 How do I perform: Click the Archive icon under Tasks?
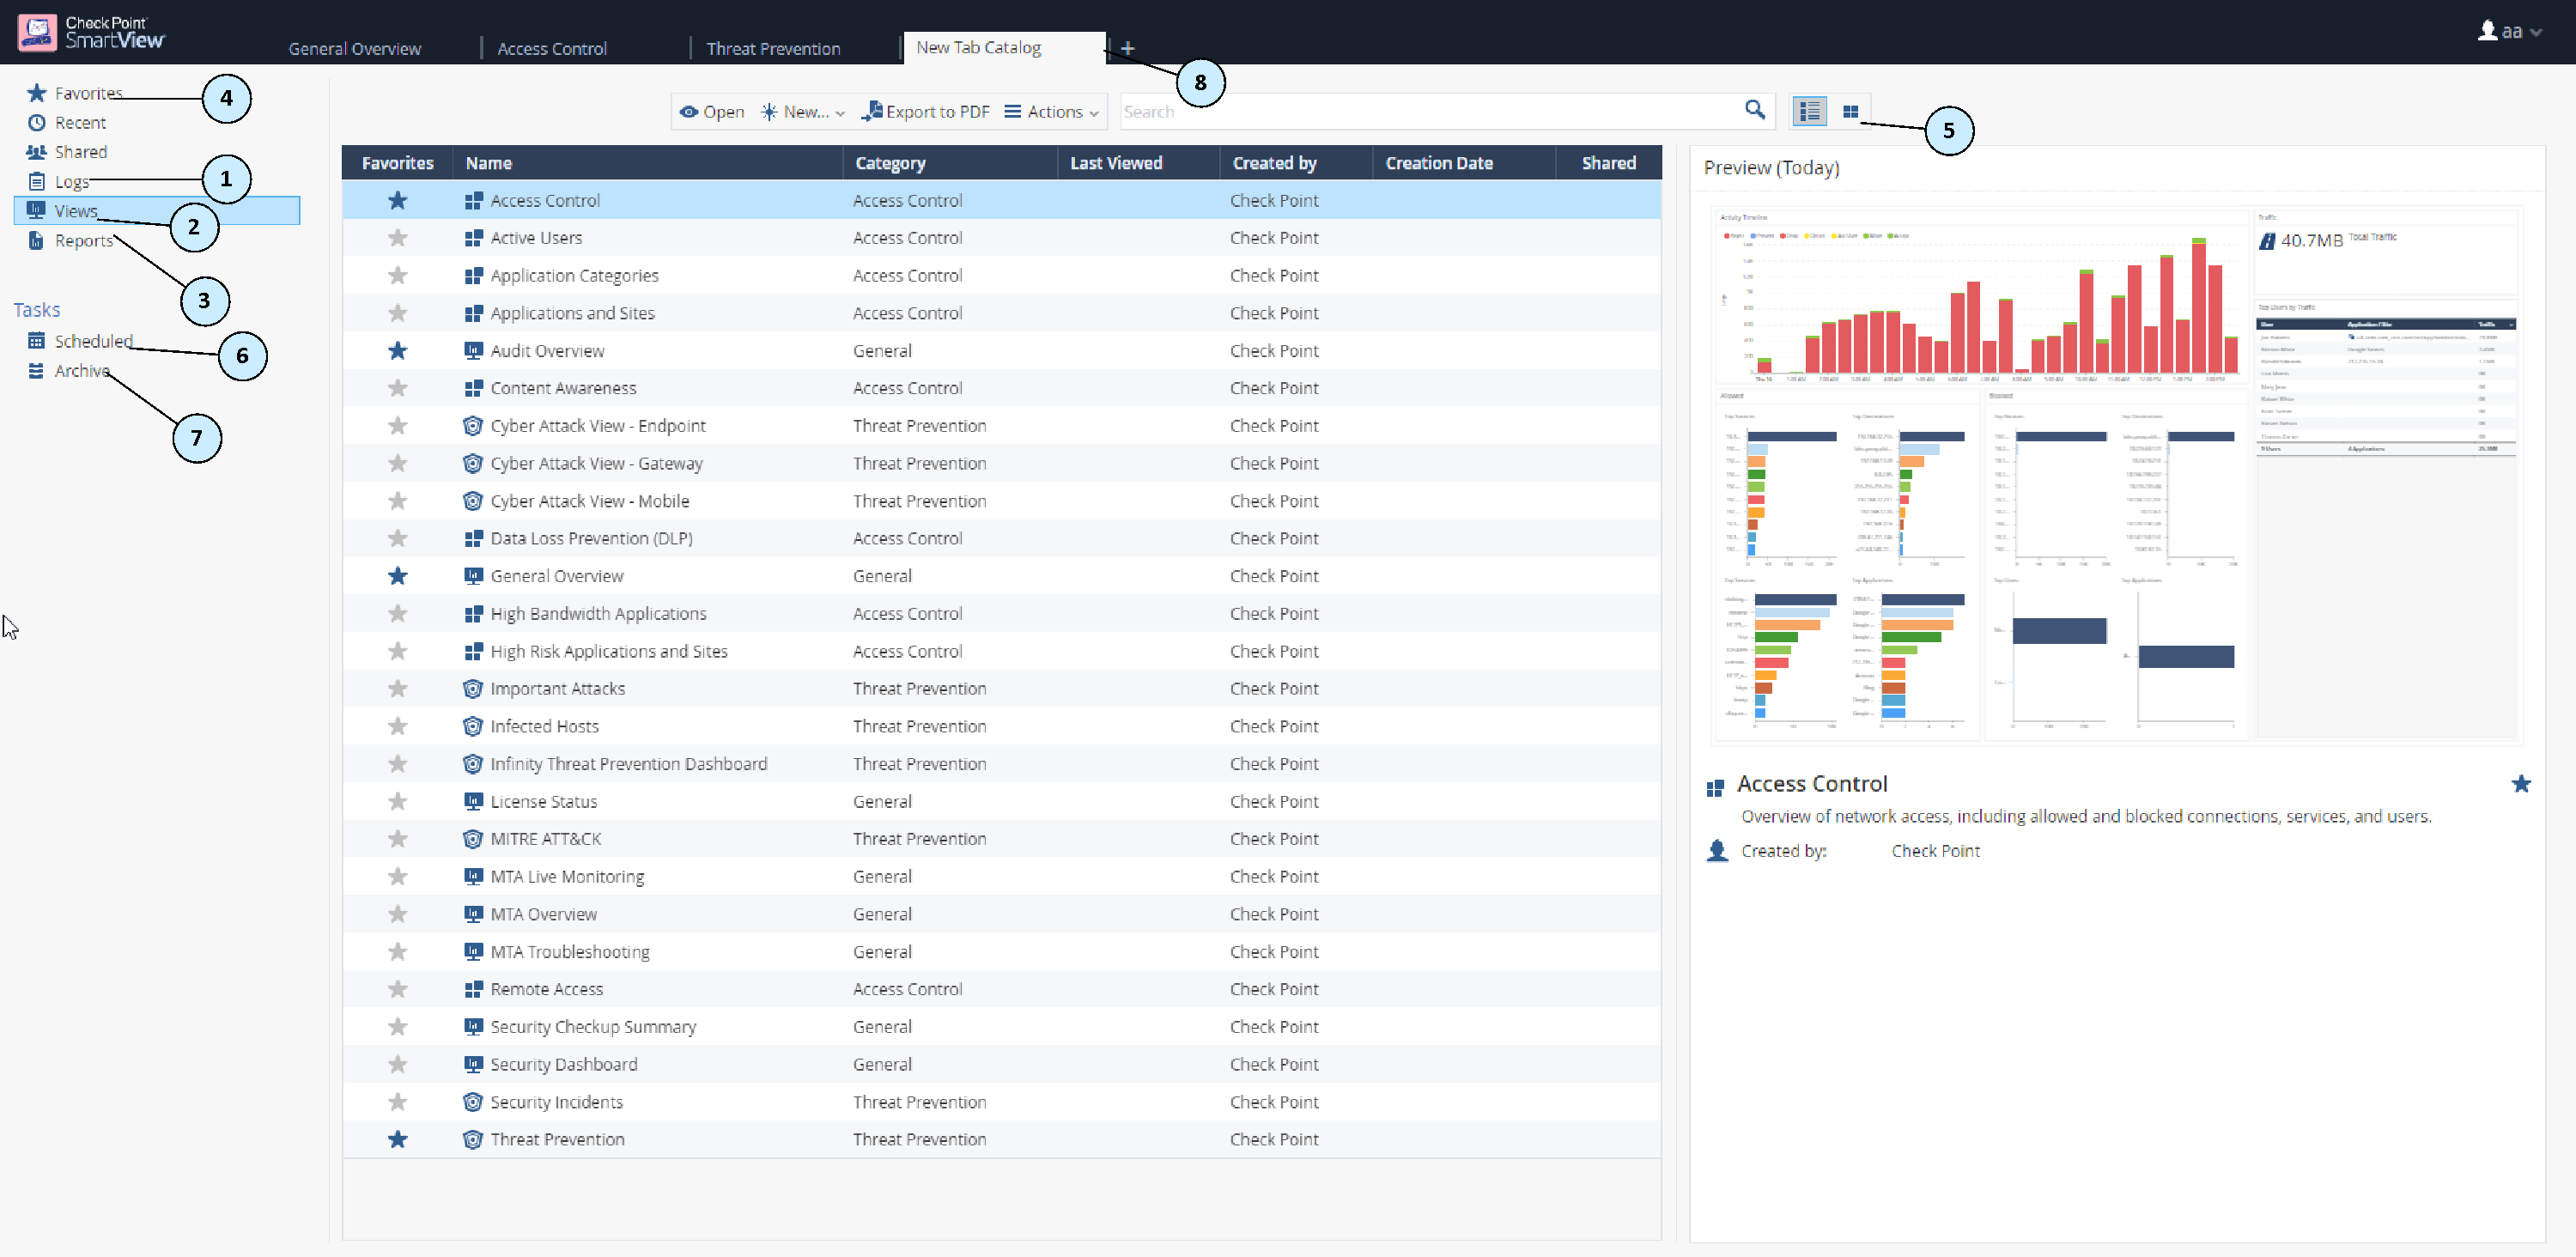click(37, 371)
